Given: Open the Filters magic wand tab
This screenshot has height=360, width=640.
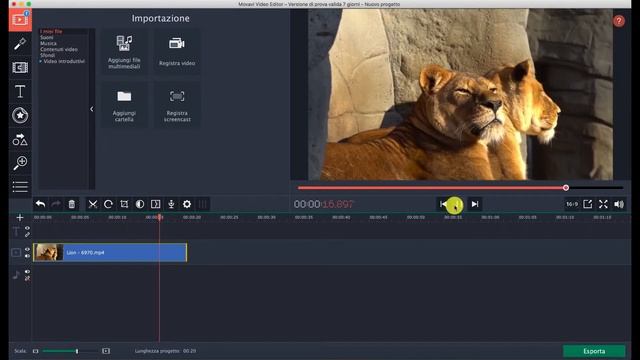Looking at the screenshot, I should [x=20, y=44].
